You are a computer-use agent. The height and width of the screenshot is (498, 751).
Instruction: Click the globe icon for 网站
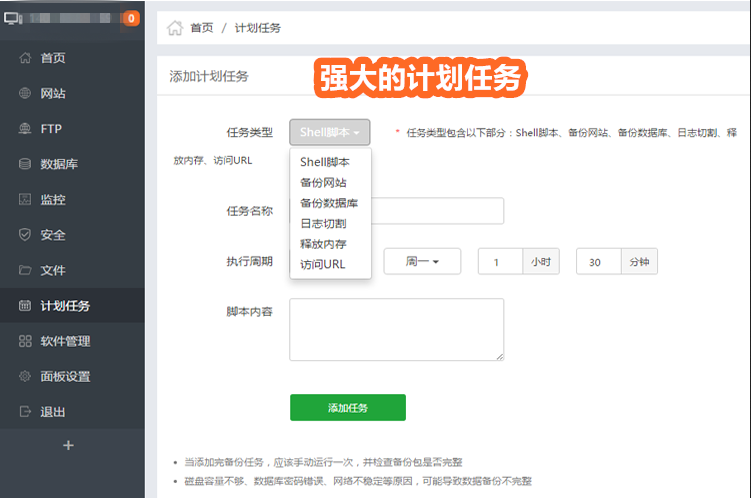(25, 94)
